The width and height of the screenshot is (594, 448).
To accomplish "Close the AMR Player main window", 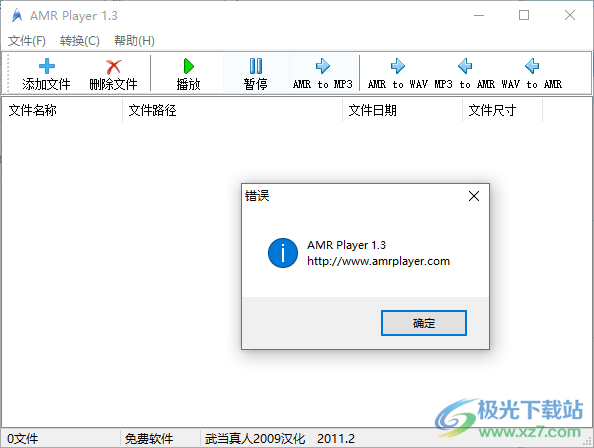I will pyautogui.click(x=570, y=16).
